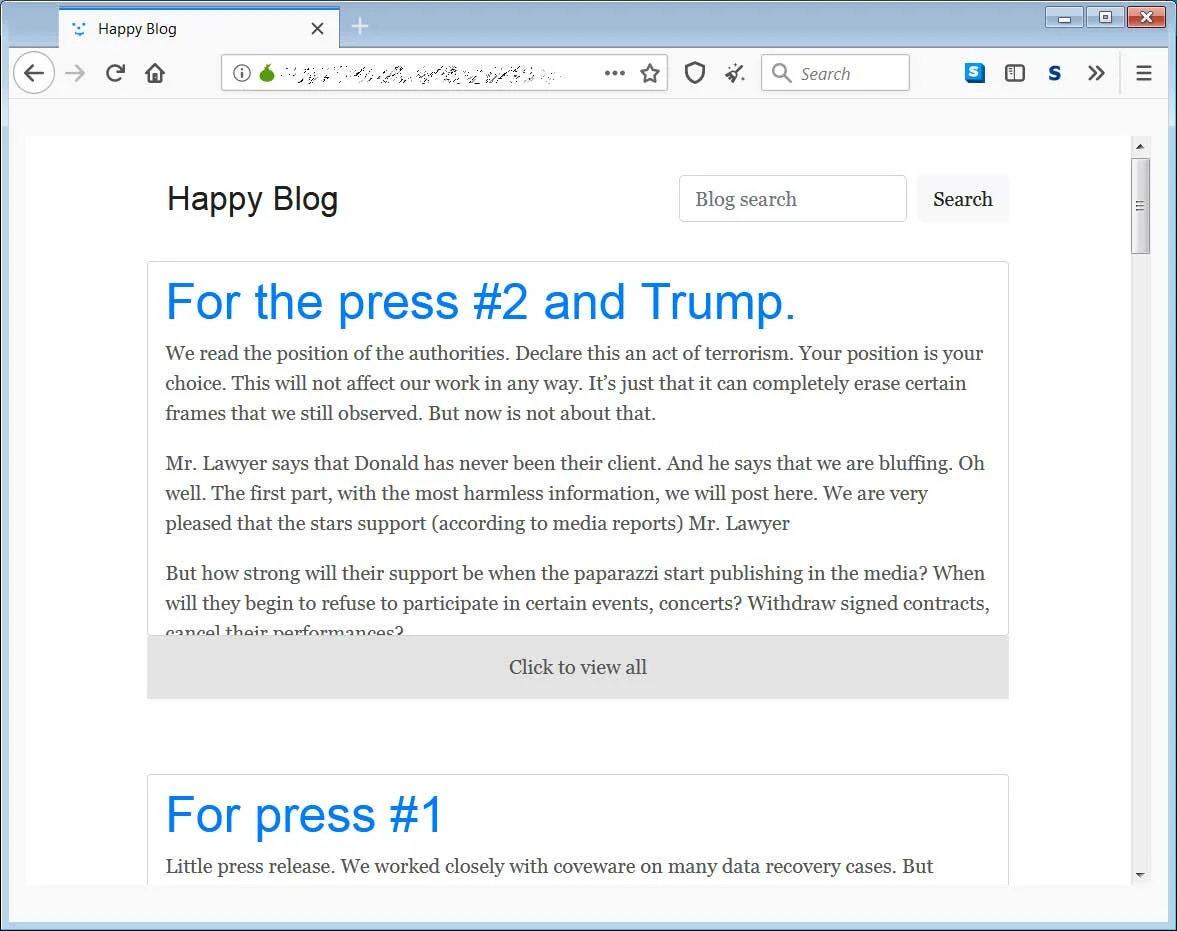This screenshot has height=931, width=1177.
Task: Click the forward navigation arrow
Action: coord(75,73)
